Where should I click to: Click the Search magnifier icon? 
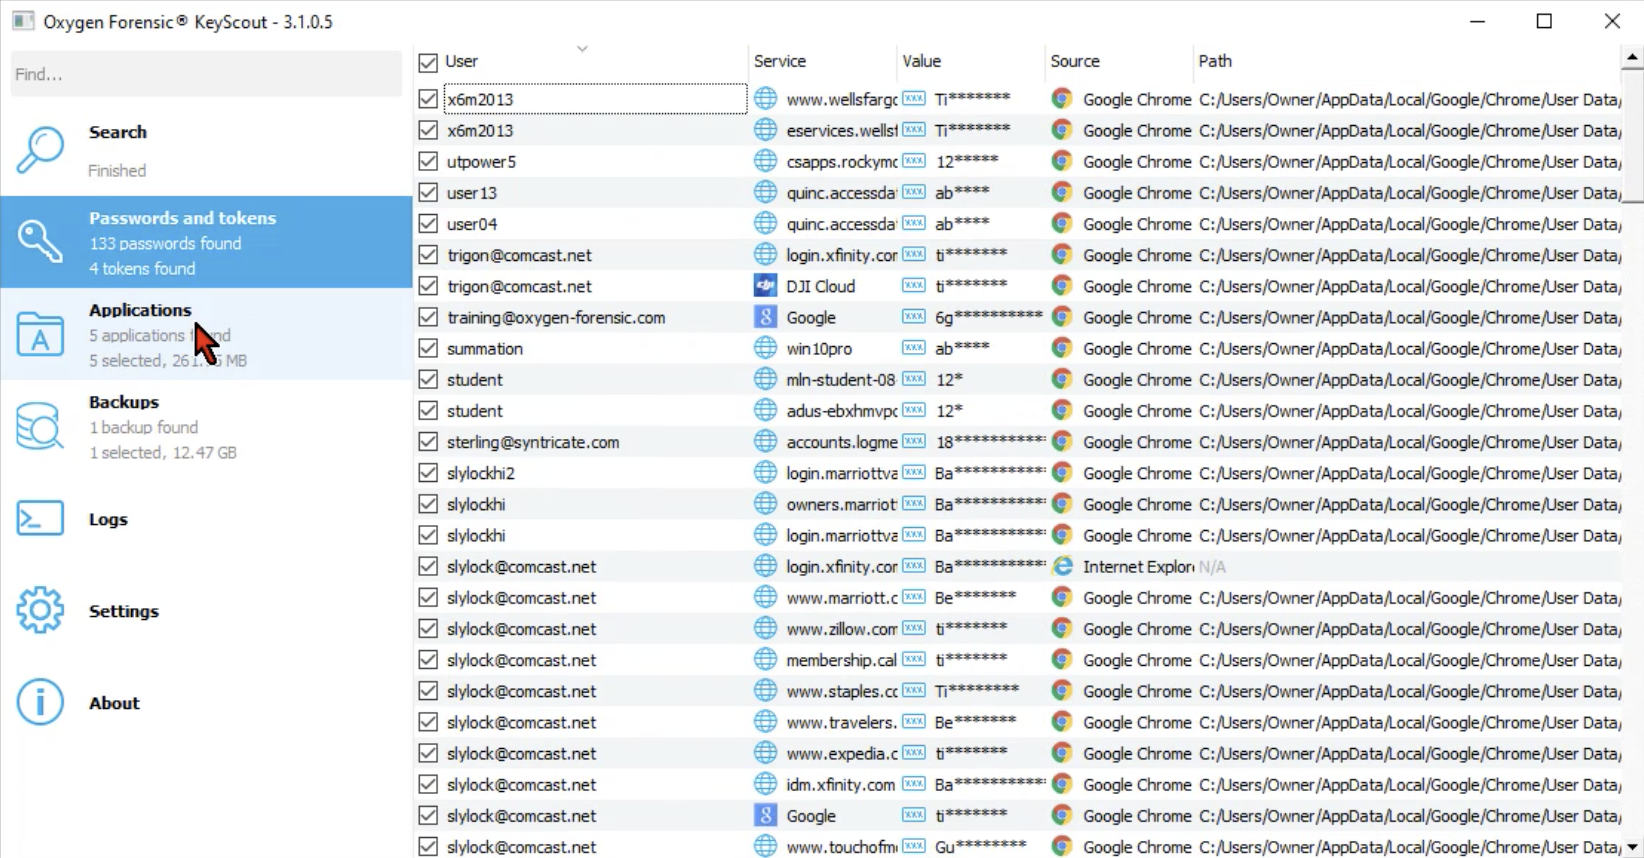pos(40,149)
